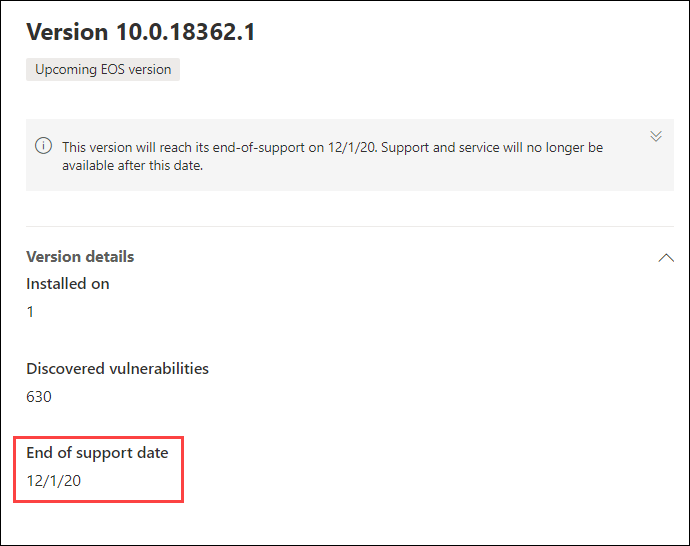
Task: Click the 12/1/20 value under End of support date
Action: [54, 481]
